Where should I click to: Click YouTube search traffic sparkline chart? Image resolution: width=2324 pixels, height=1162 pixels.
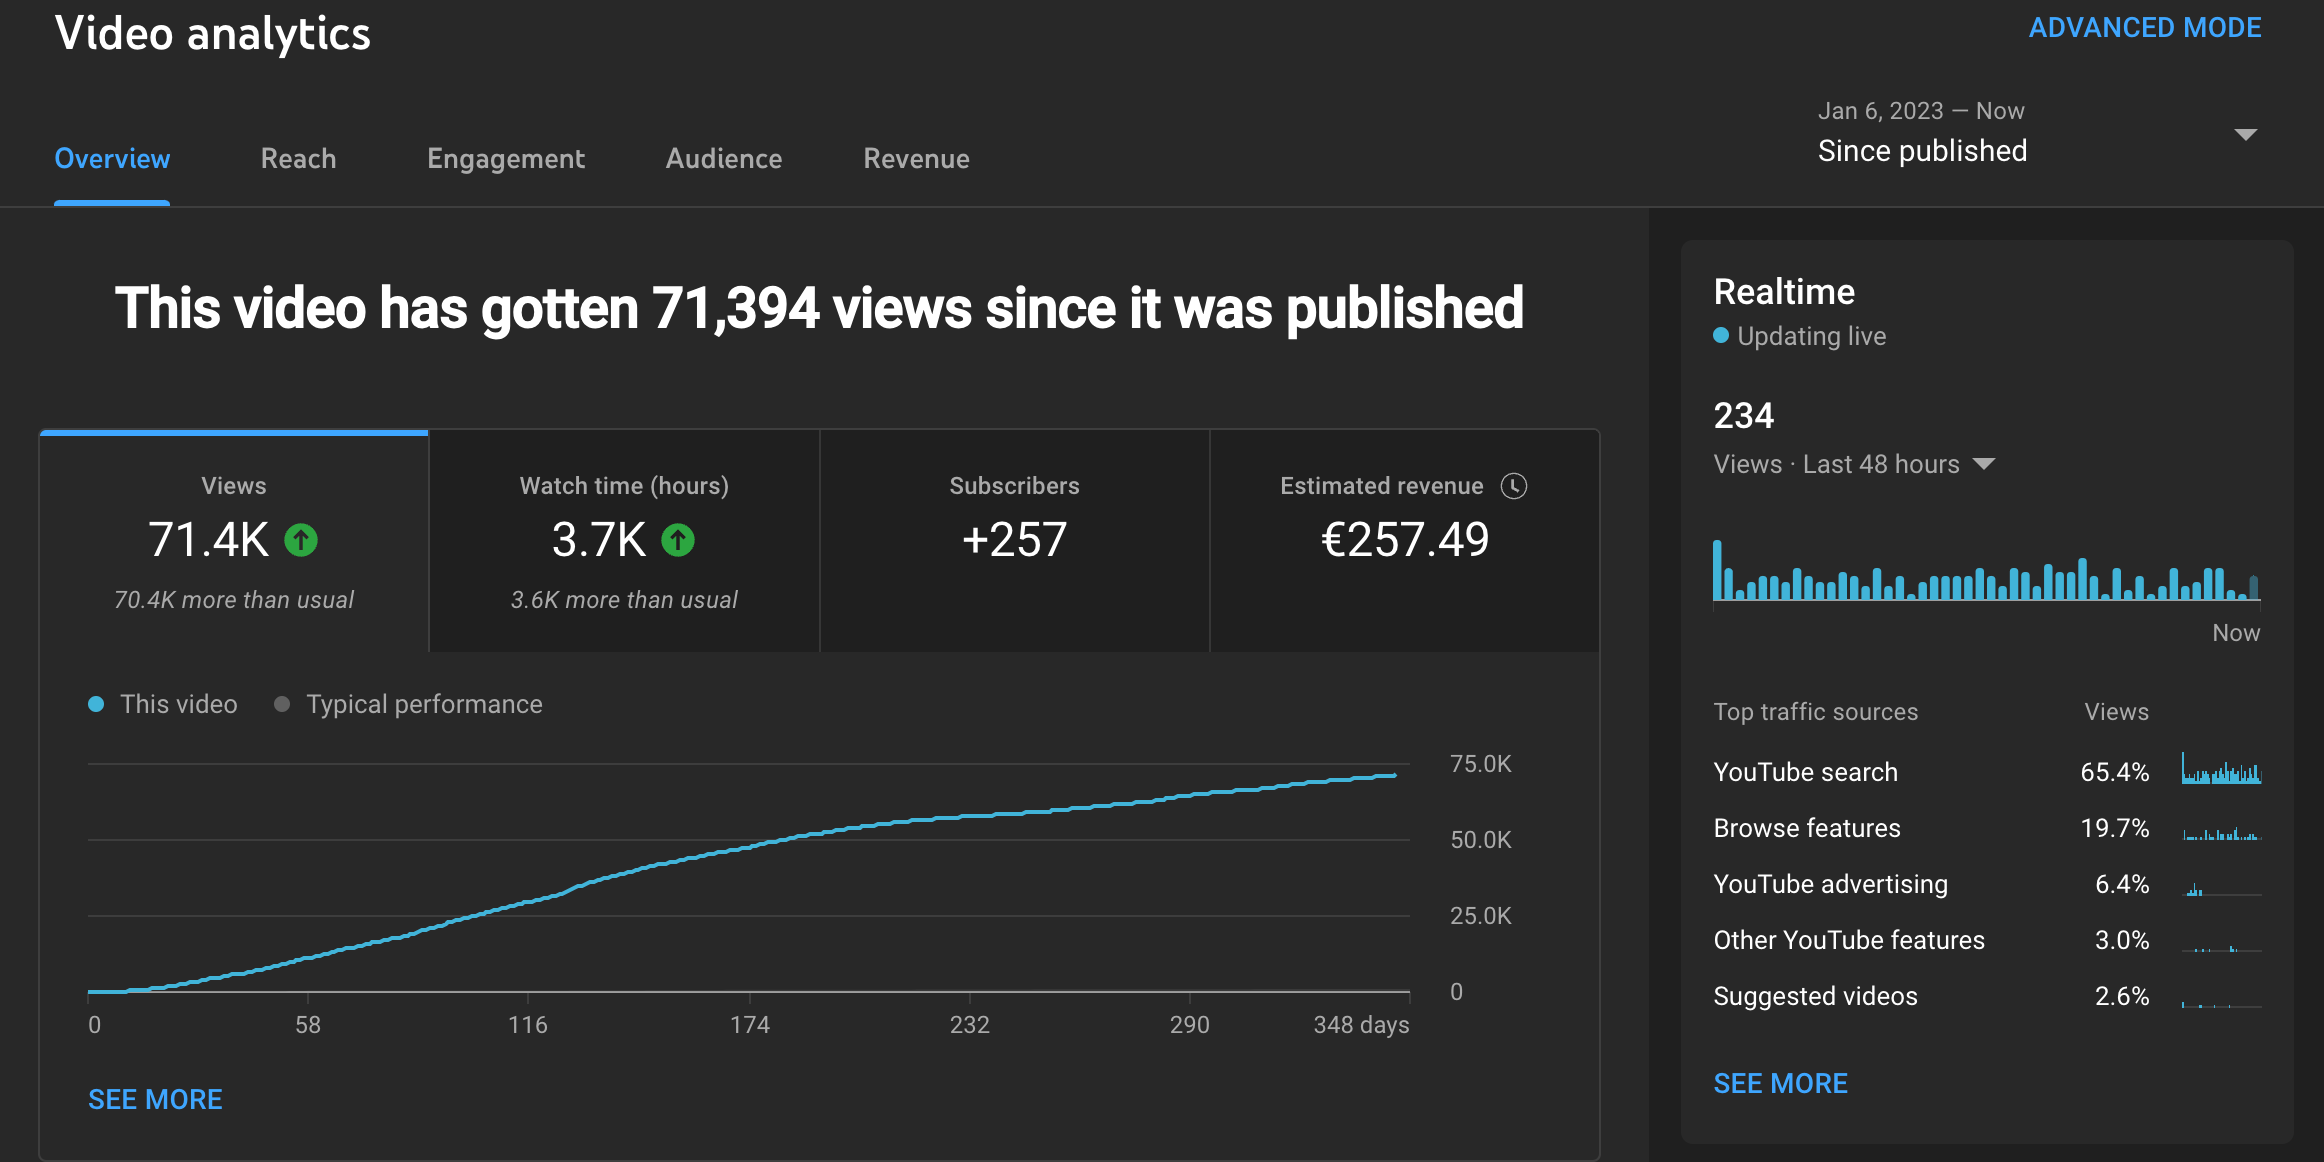(x=2221, y=770)
